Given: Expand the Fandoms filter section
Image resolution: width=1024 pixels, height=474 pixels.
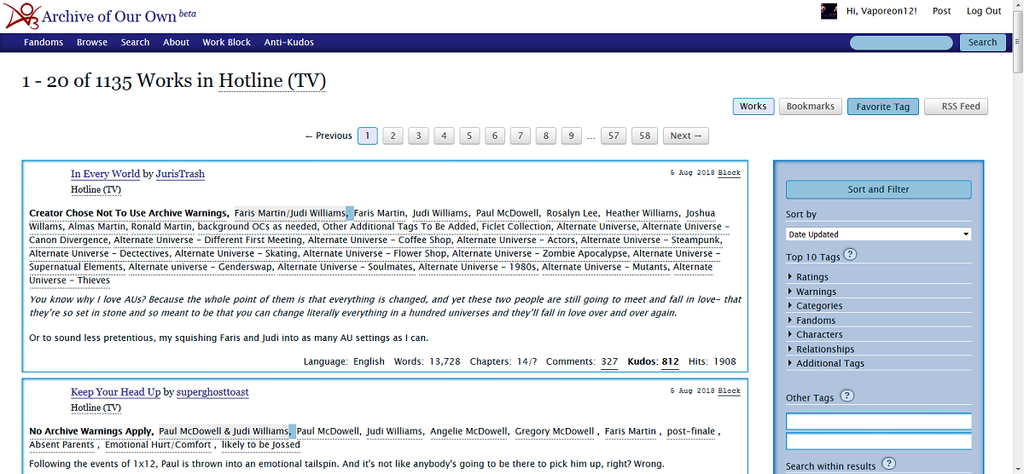Looking at the screenshot, I should [x=816, y=320].
